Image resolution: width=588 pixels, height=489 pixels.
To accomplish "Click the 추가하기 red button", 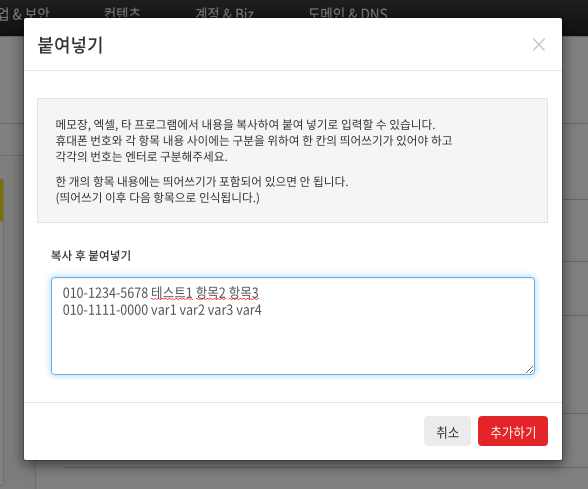I will pyautogui.click(x=513, y=431).
